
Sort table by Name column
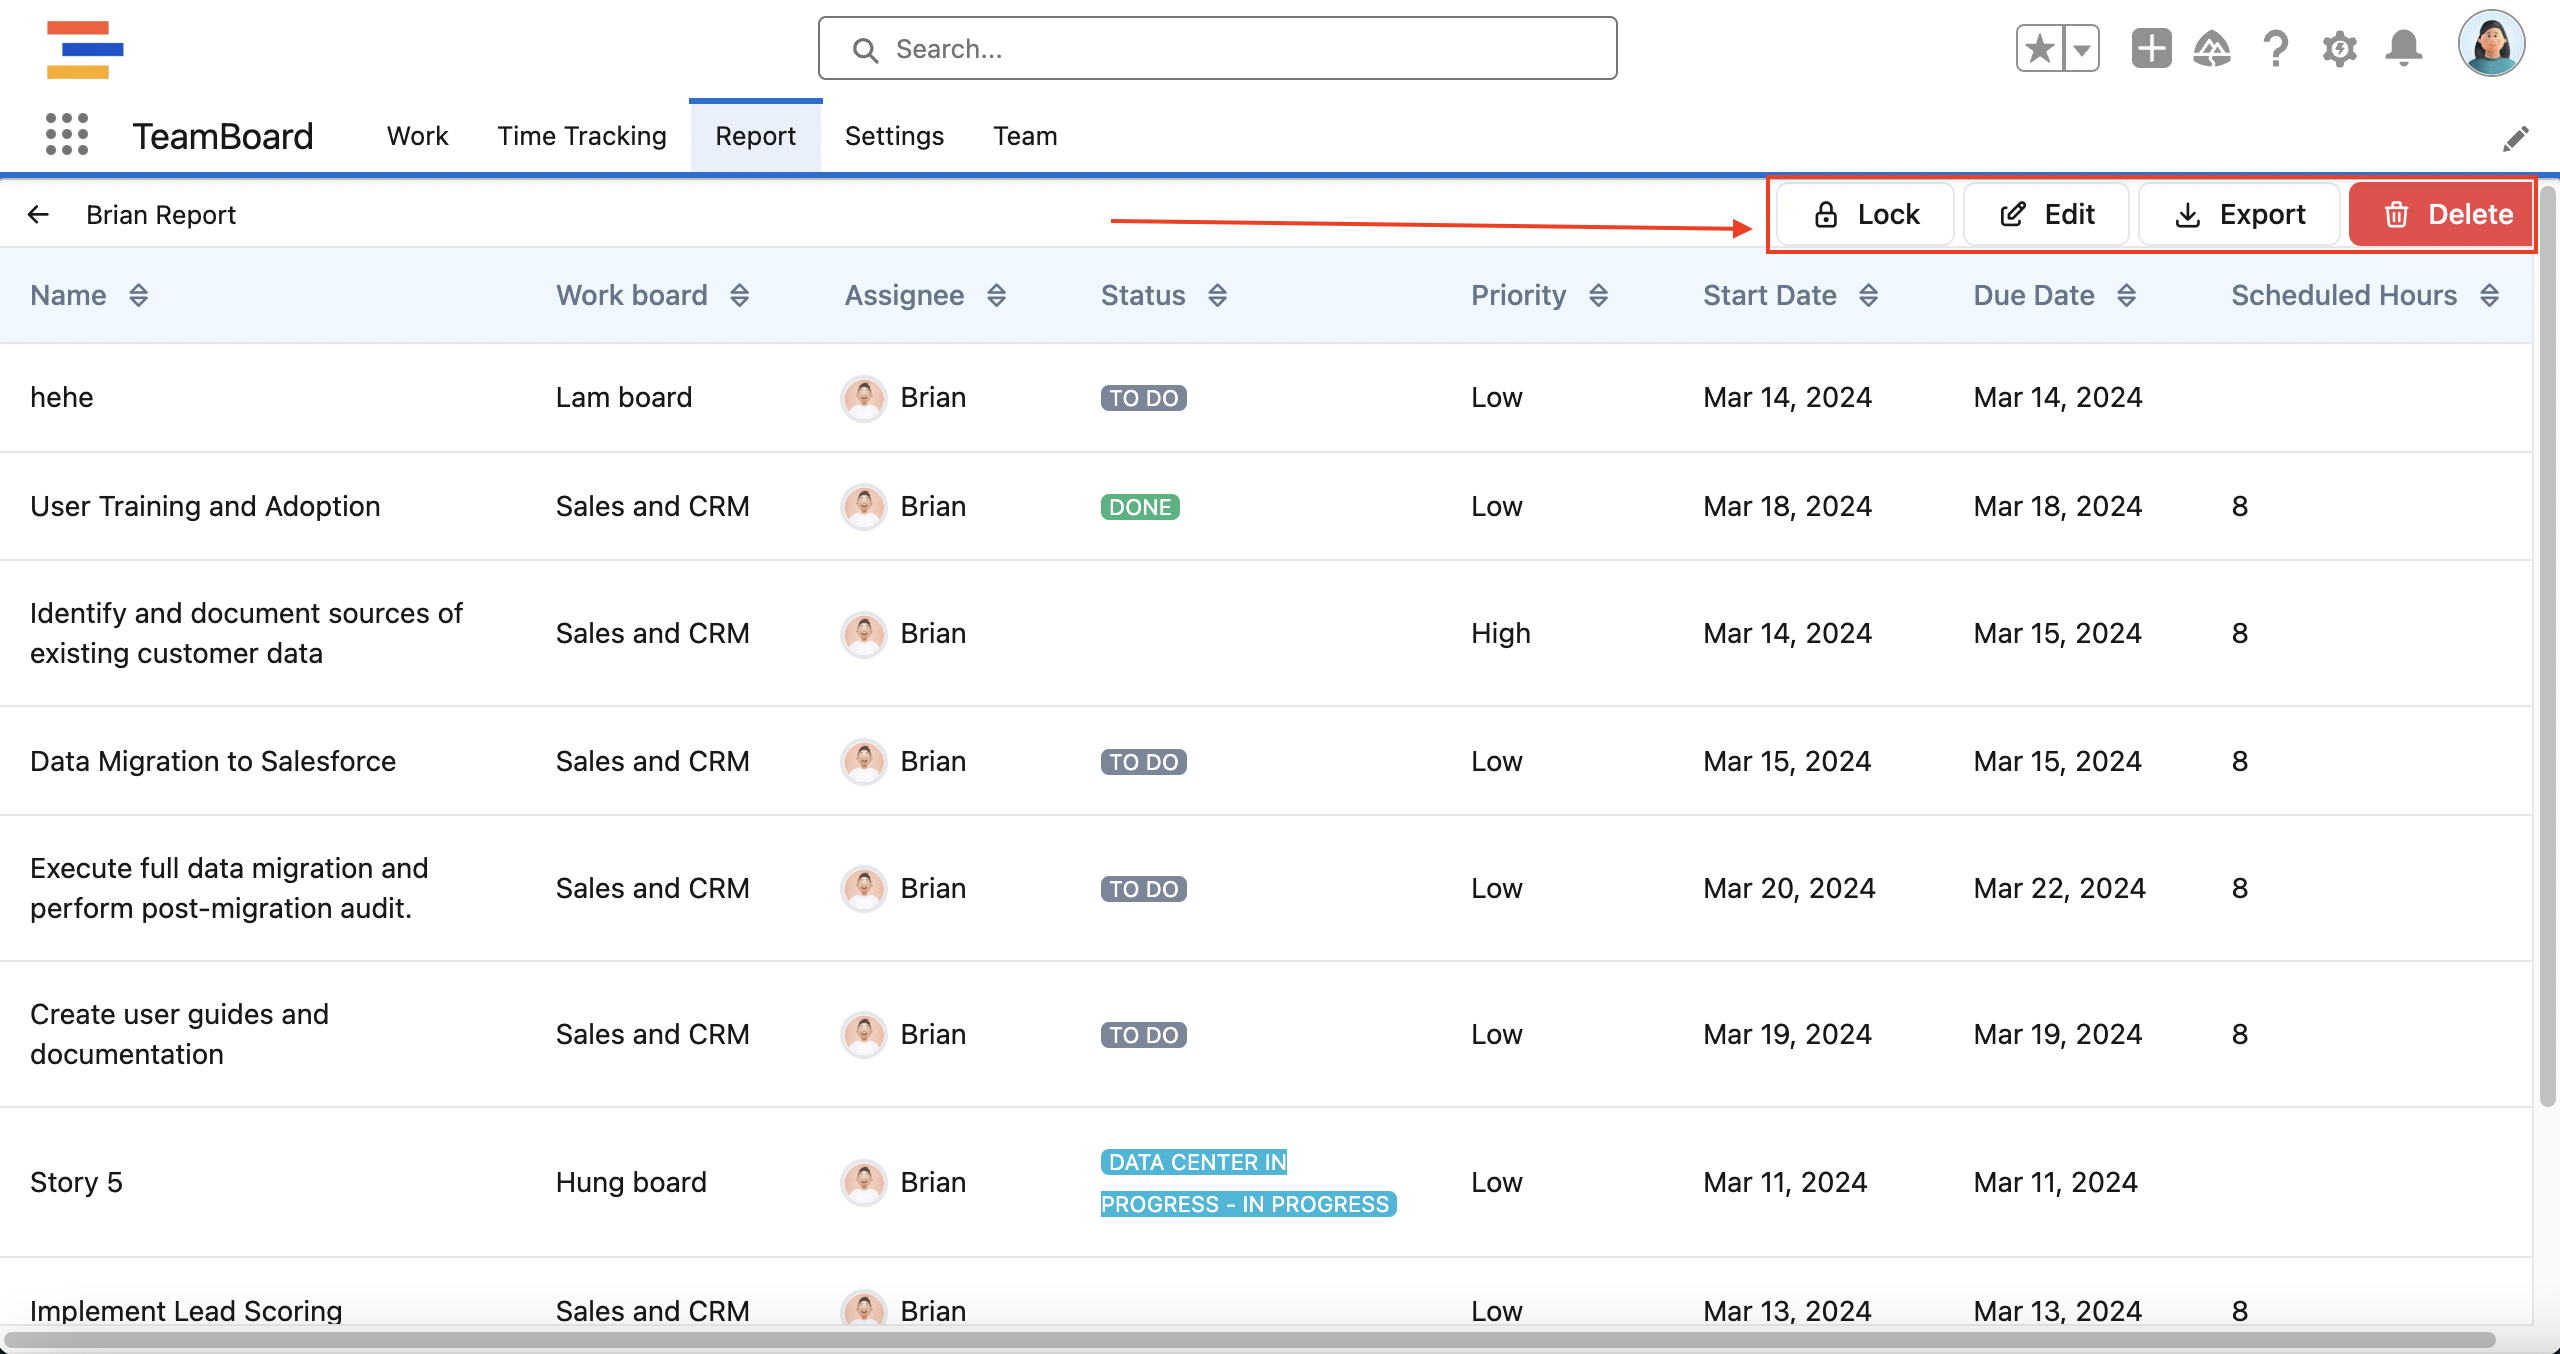(139, 295)
